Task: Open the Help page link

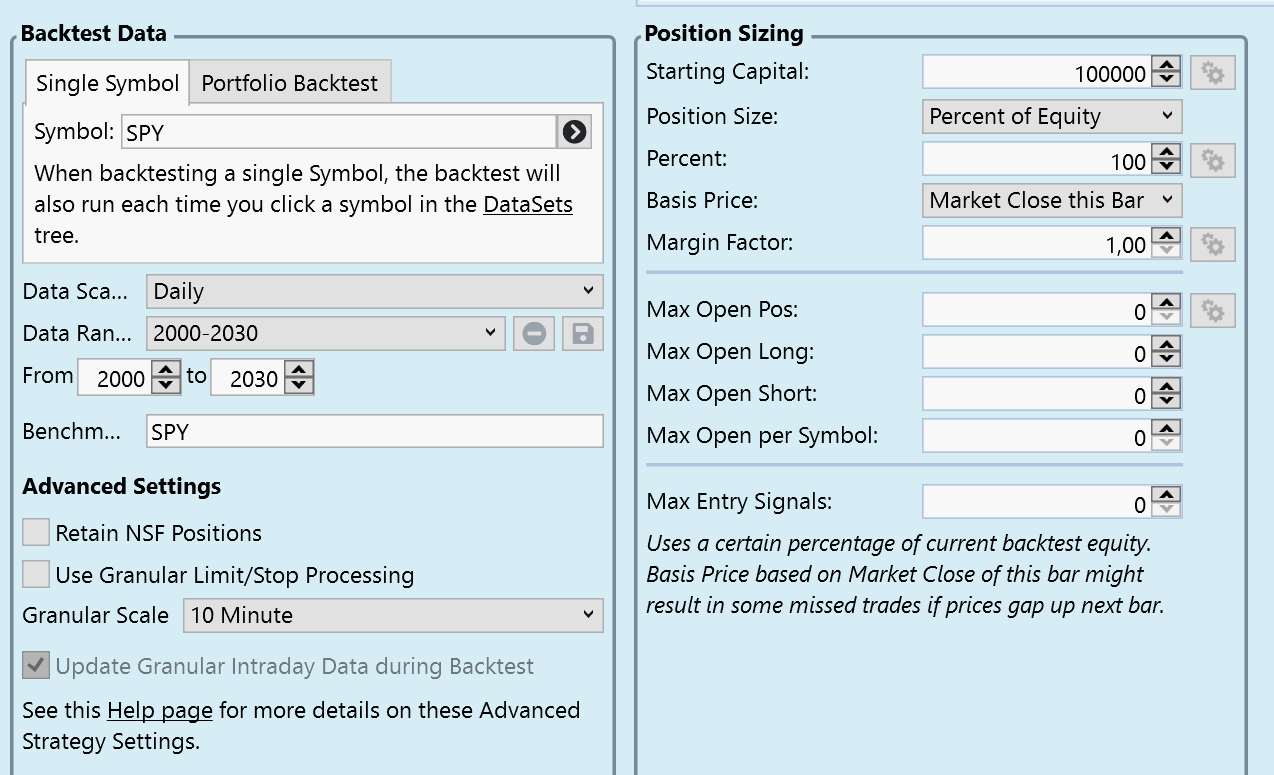Action: click(160, 711)
